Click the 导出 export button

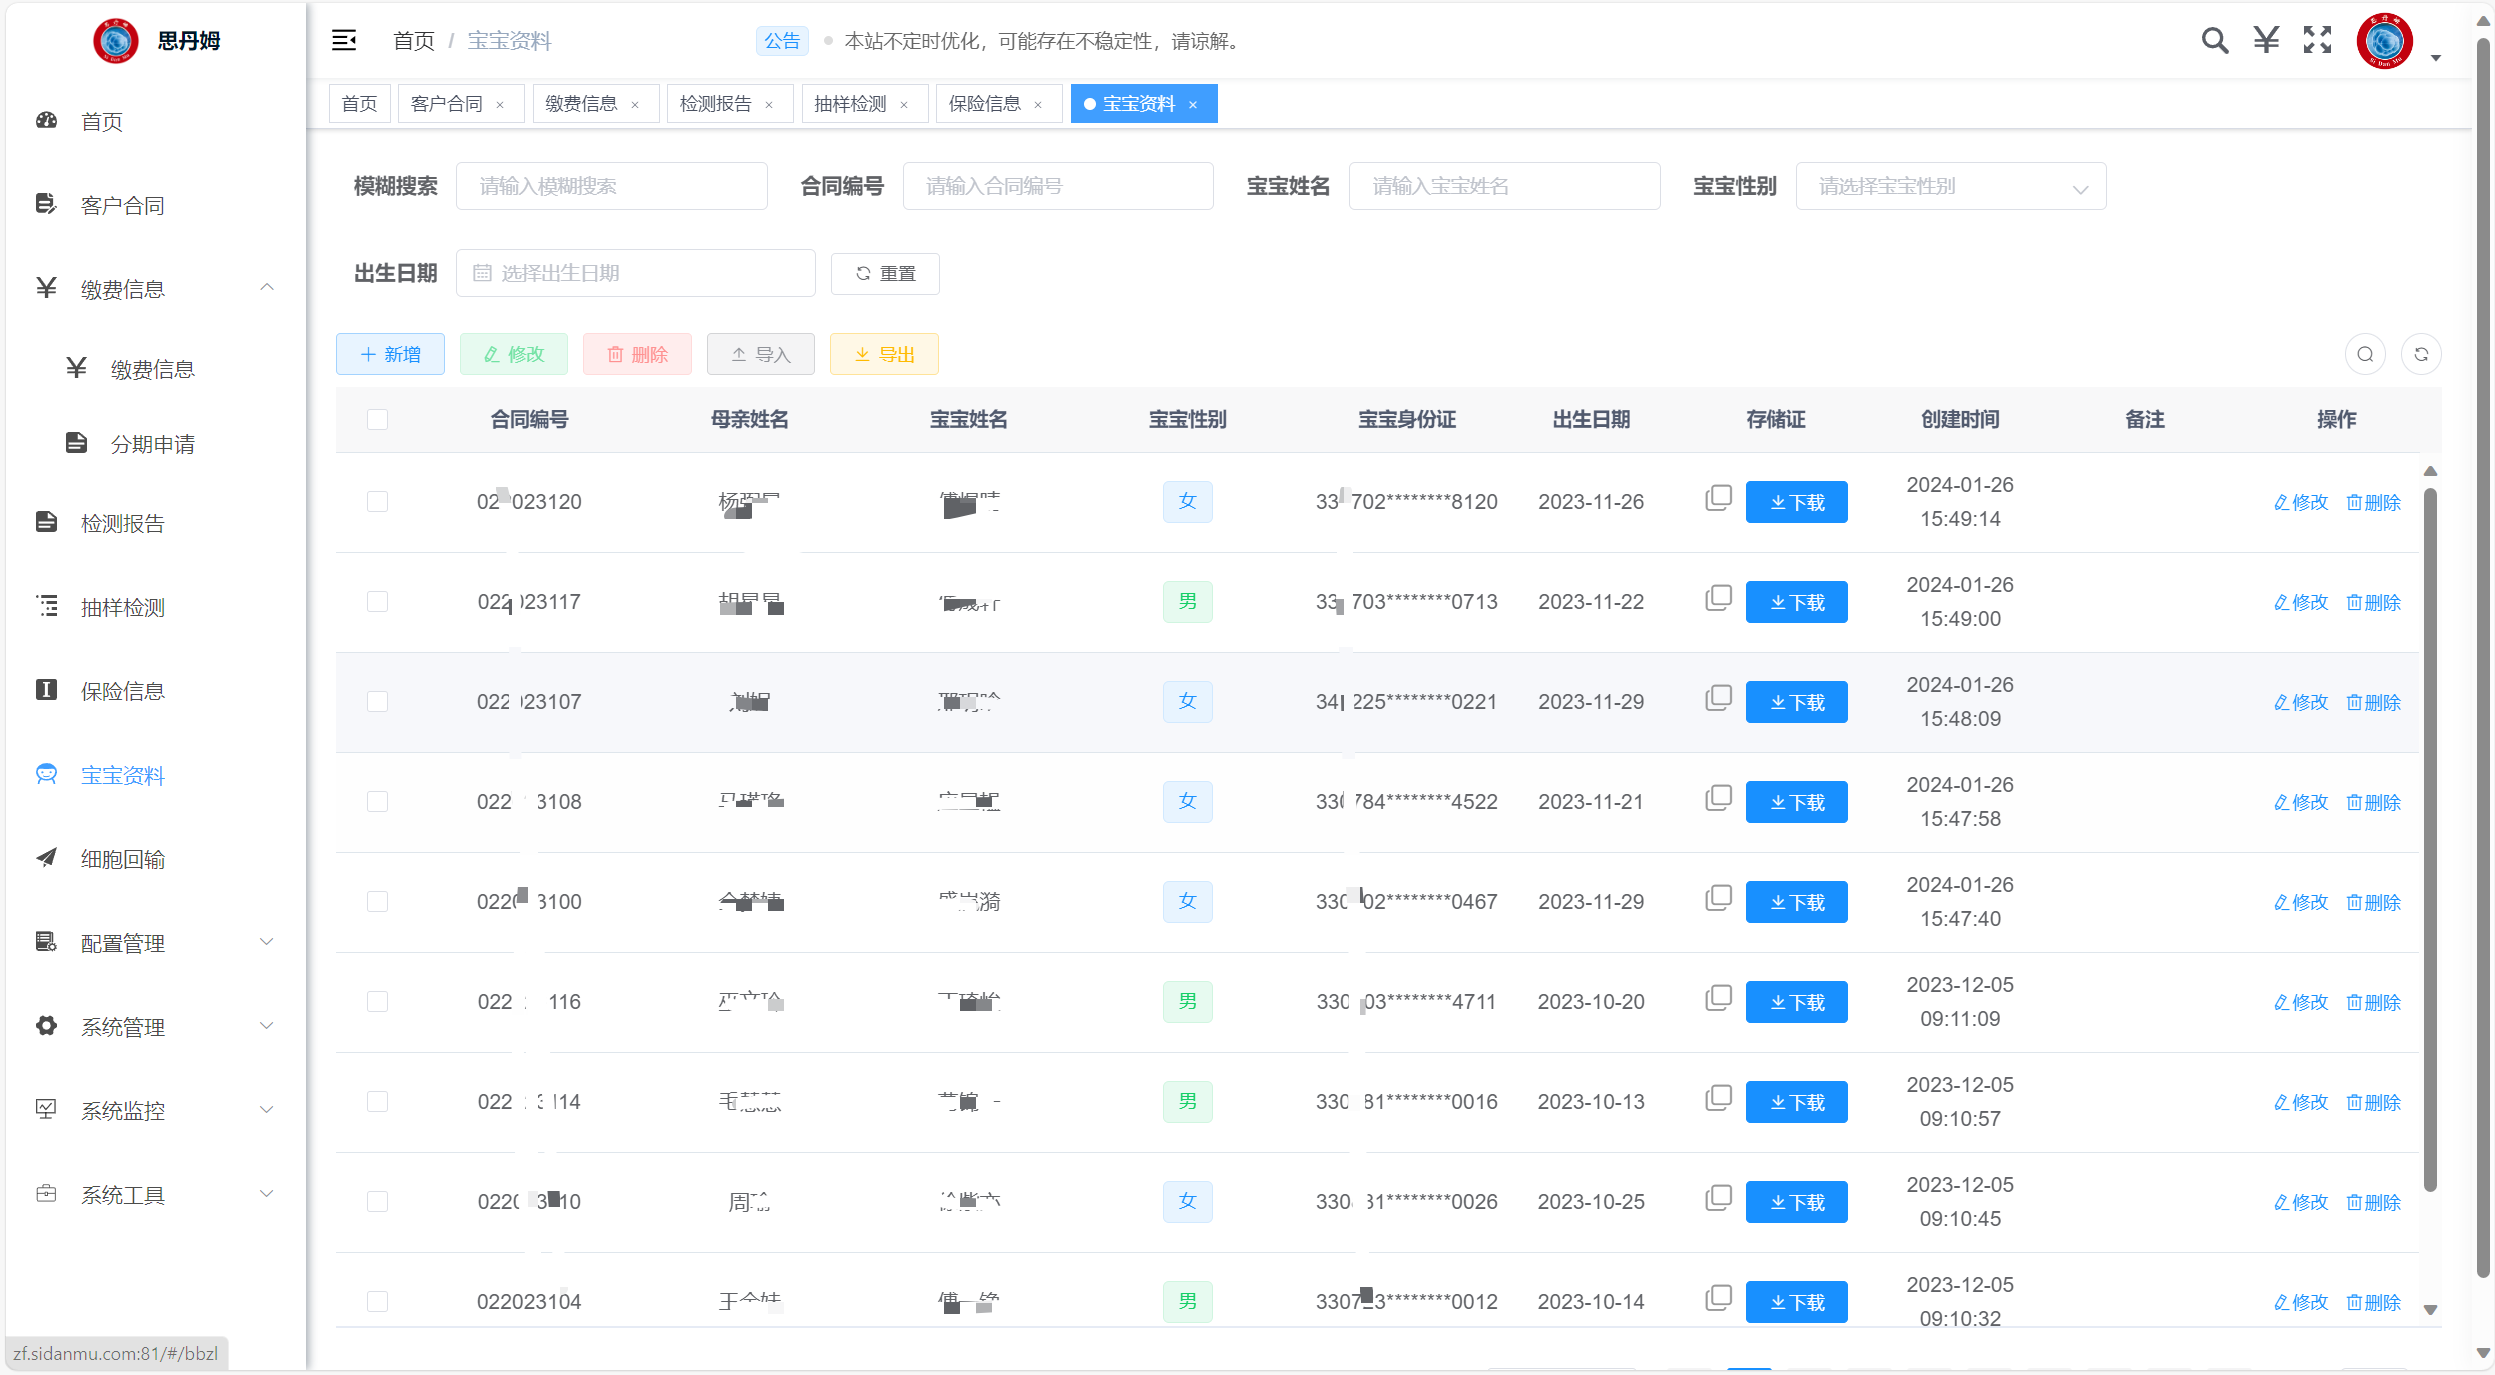(x=884, y=354)
